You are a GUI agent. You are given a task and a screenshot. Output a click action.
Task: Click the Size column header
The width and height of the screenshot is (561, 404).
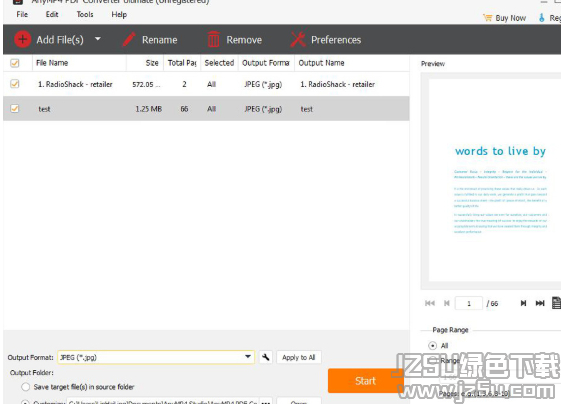145,63
